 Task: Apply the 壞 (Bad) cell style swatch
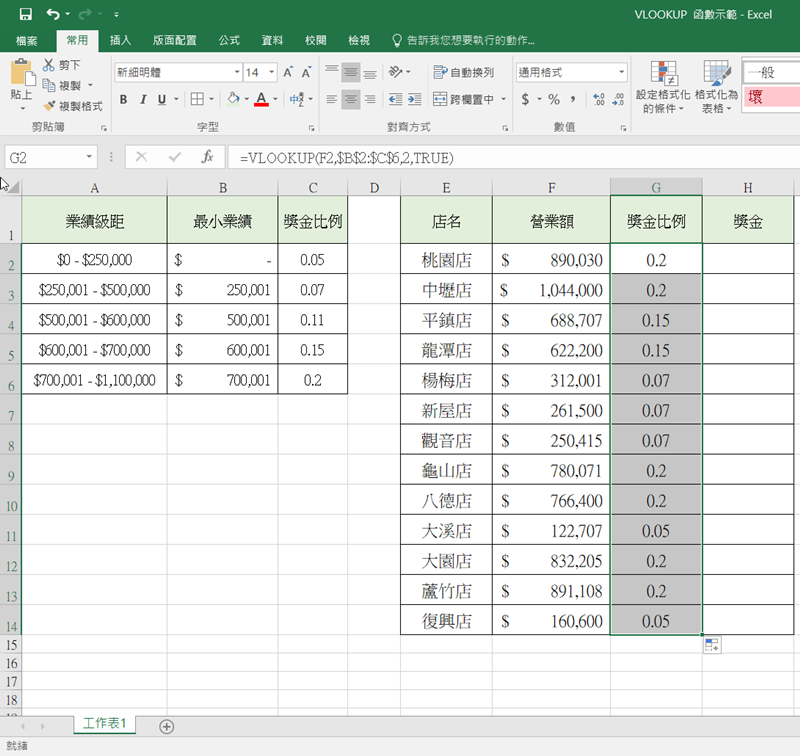tap(770, 97)
